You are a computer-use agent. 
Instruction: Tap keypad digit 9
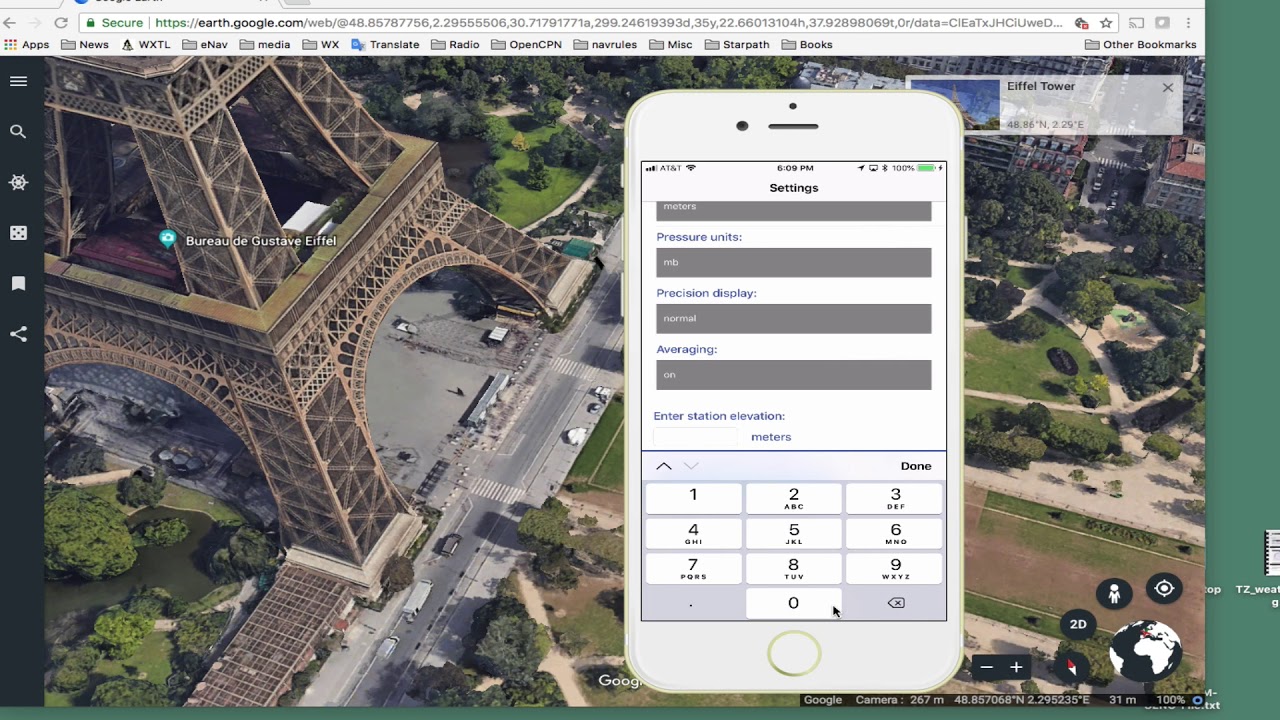click(895, 568)
